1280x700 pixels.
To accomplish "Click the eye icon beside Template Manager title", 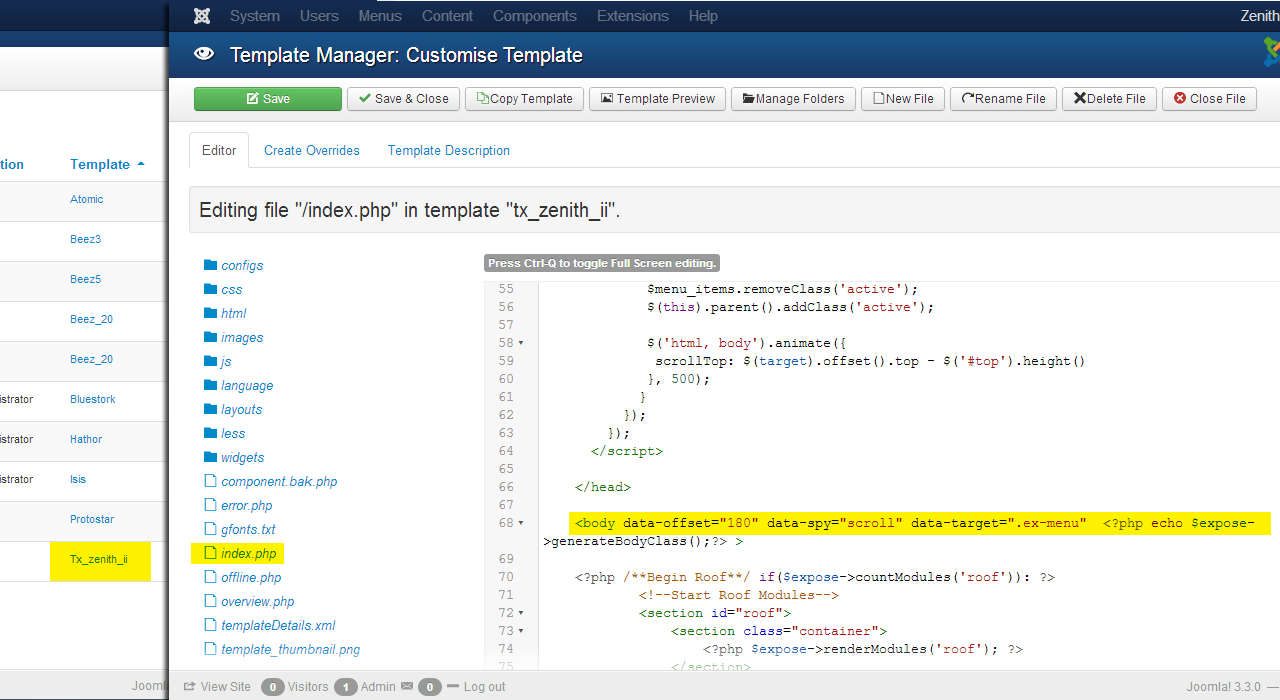I will pyautogui.click(x=203, y=54).
